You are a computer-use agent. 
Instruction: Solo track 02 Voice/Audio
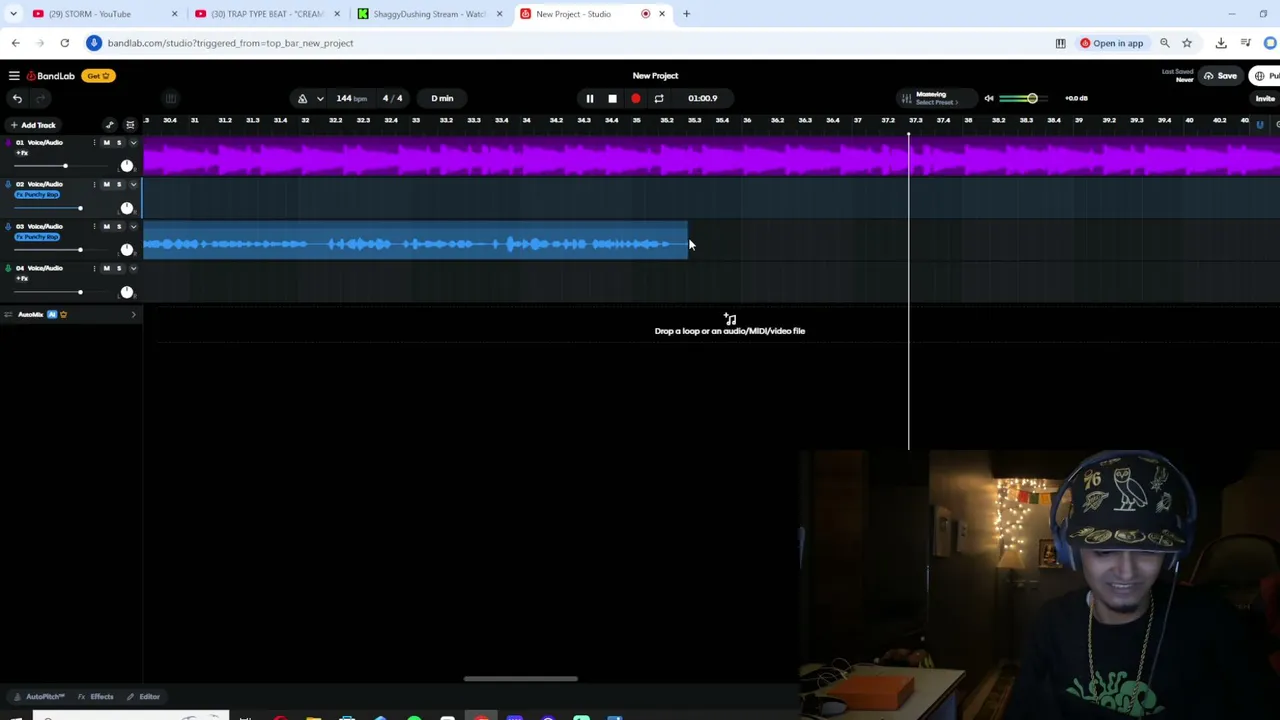click(x=119, y=185)
